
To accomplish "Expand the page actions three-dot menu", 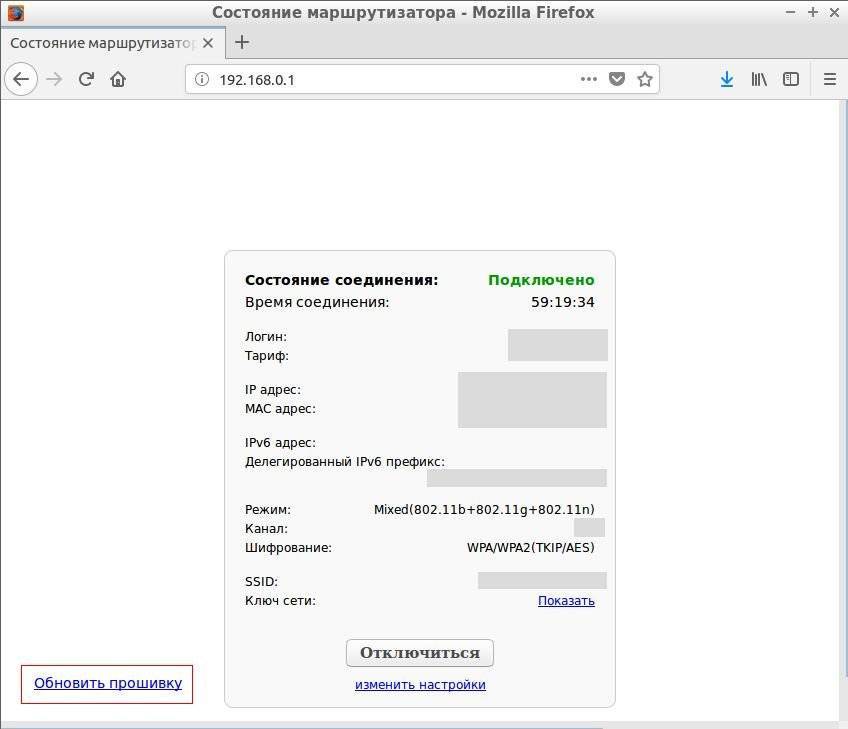I will (589, 79).
